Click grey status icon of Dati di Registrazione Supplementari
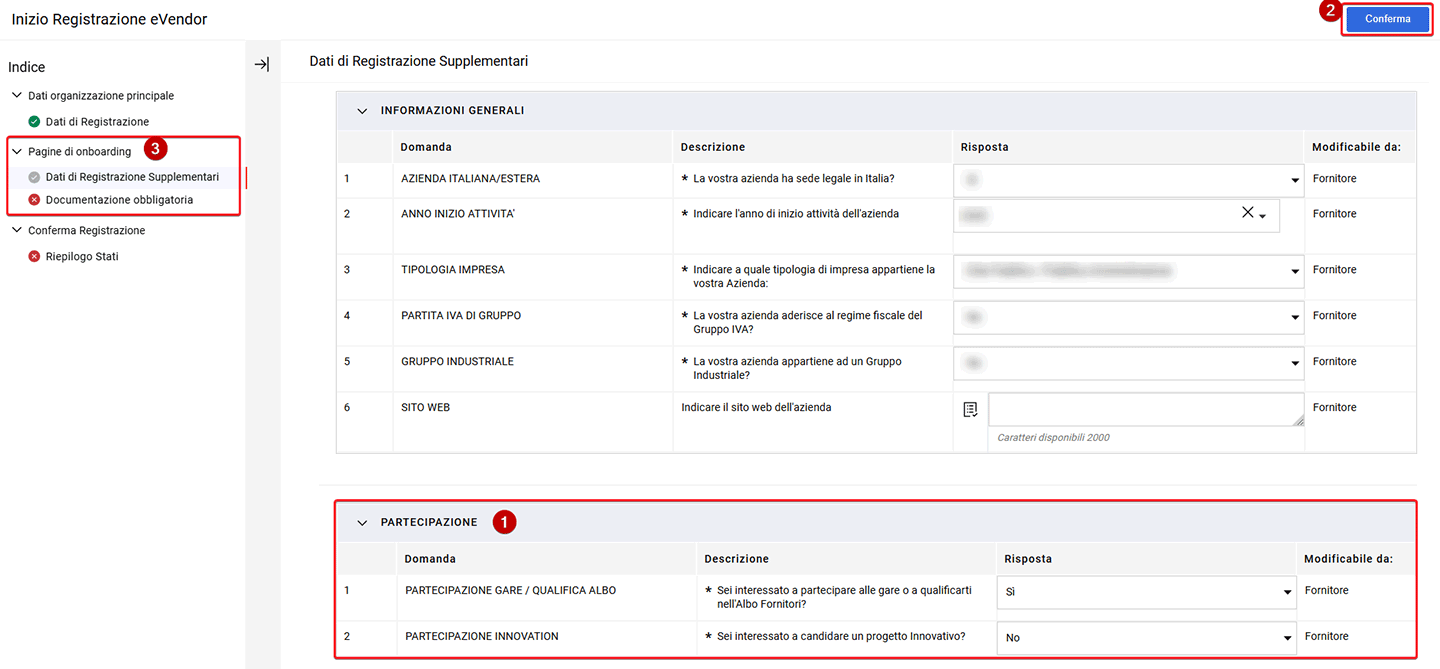 coord(35,177)
